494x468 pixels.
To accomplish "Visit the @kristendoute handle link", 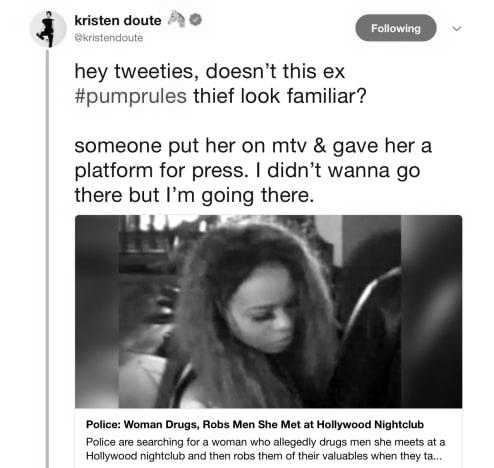I will (109, 38).
